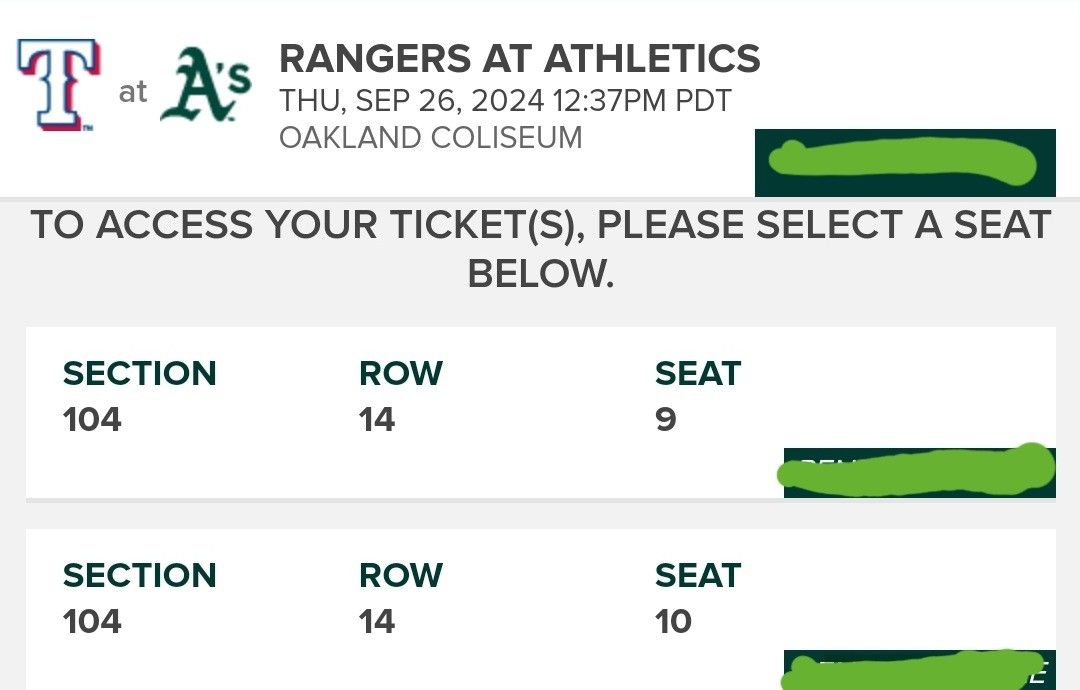Select the ticket card for seat 9

point(541,412)
